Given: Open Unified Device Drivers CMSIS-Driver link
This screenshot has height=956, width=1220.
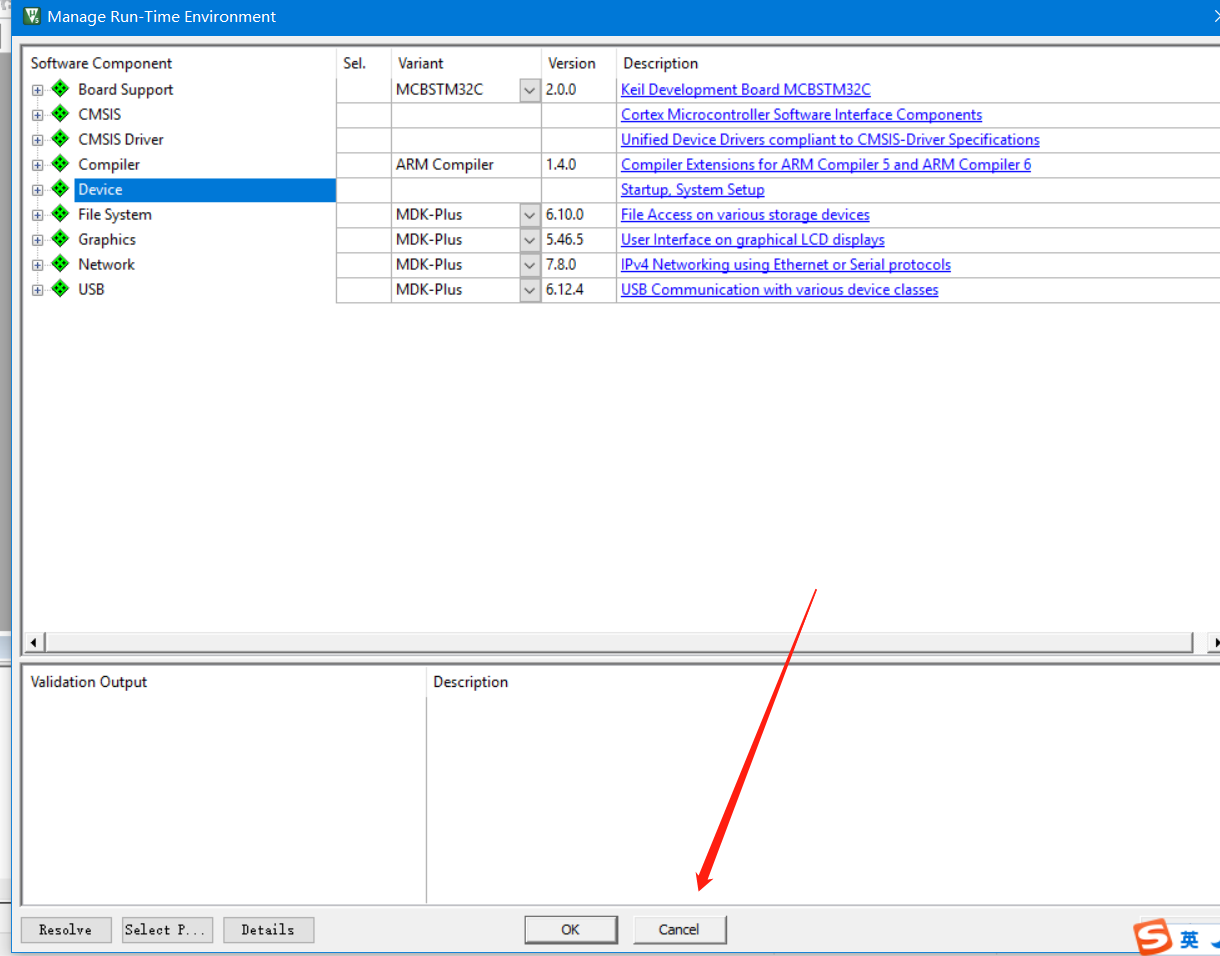Looking at the screenshot, I should (x=830, y=139).
